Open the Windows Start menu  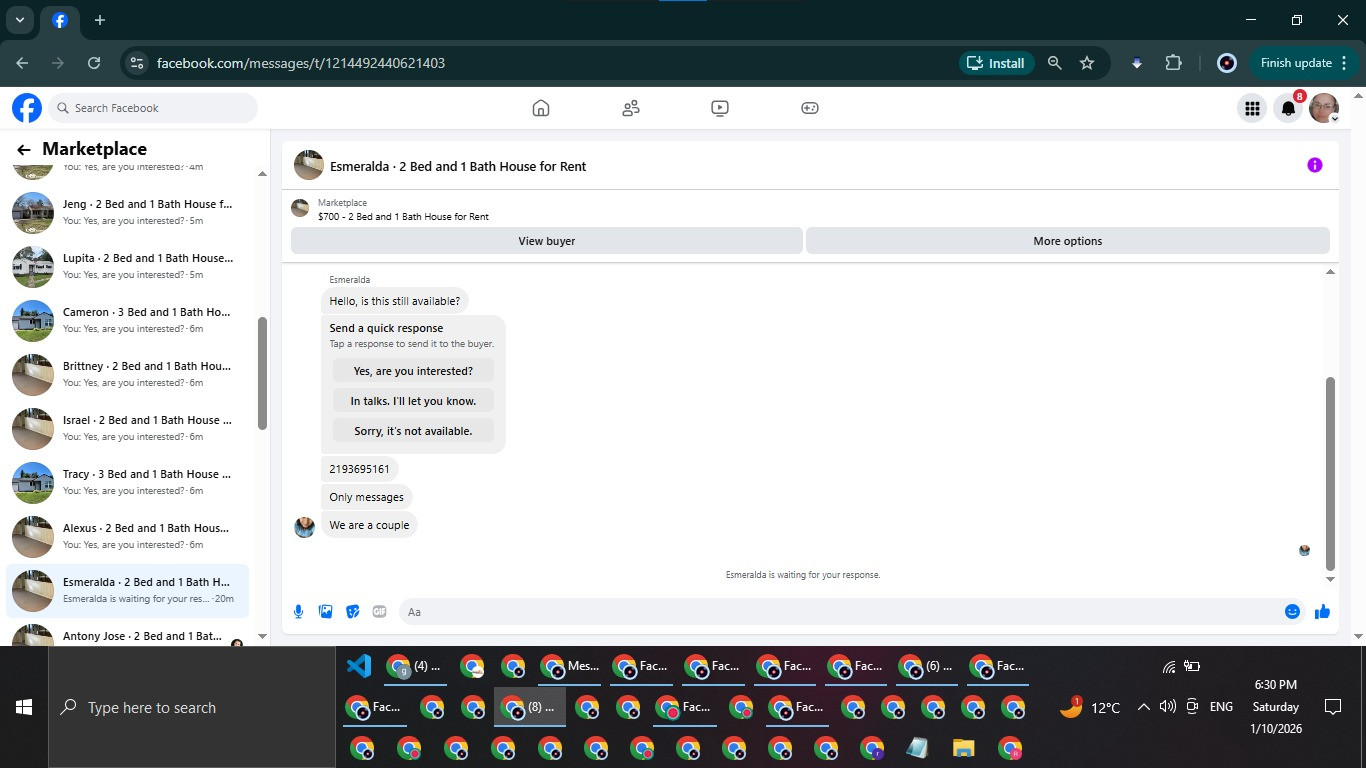[x=24, y=707]
